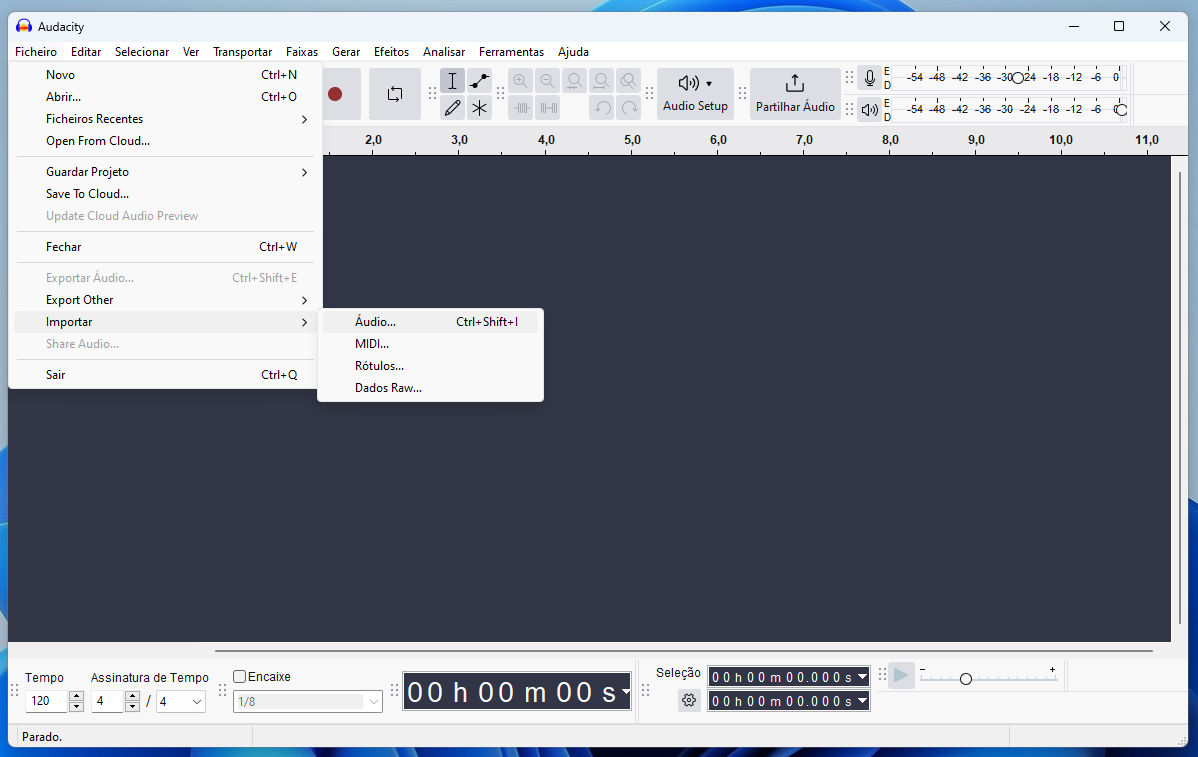Click the microphone record meter icon
1198x757 pixels.
pyautogui.click(x=870, y=78)
